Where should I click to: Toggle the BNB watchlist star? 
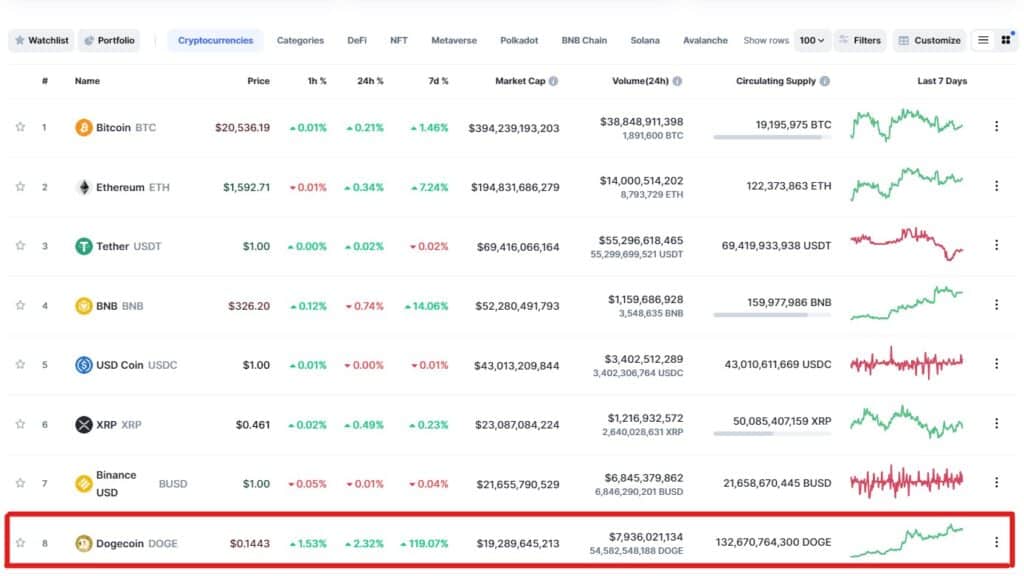pyautogui.click(x=20, y=305)
